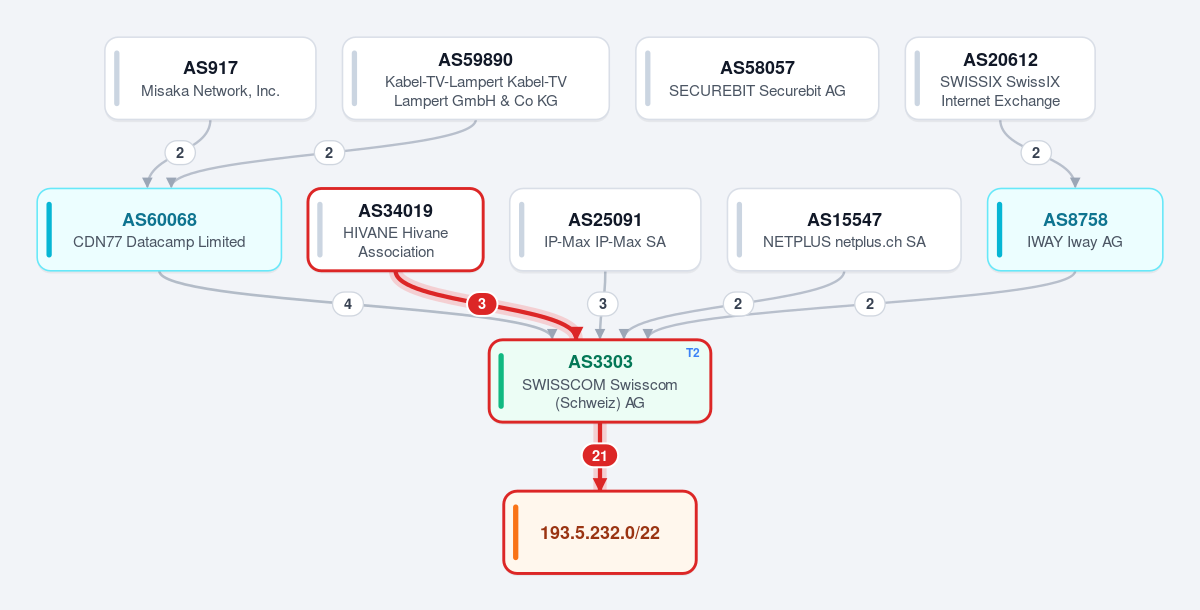This screenshot has height=610, width=1200.
Task: Click the 2 edge badge below AS59890
Action: click(329, 153)
